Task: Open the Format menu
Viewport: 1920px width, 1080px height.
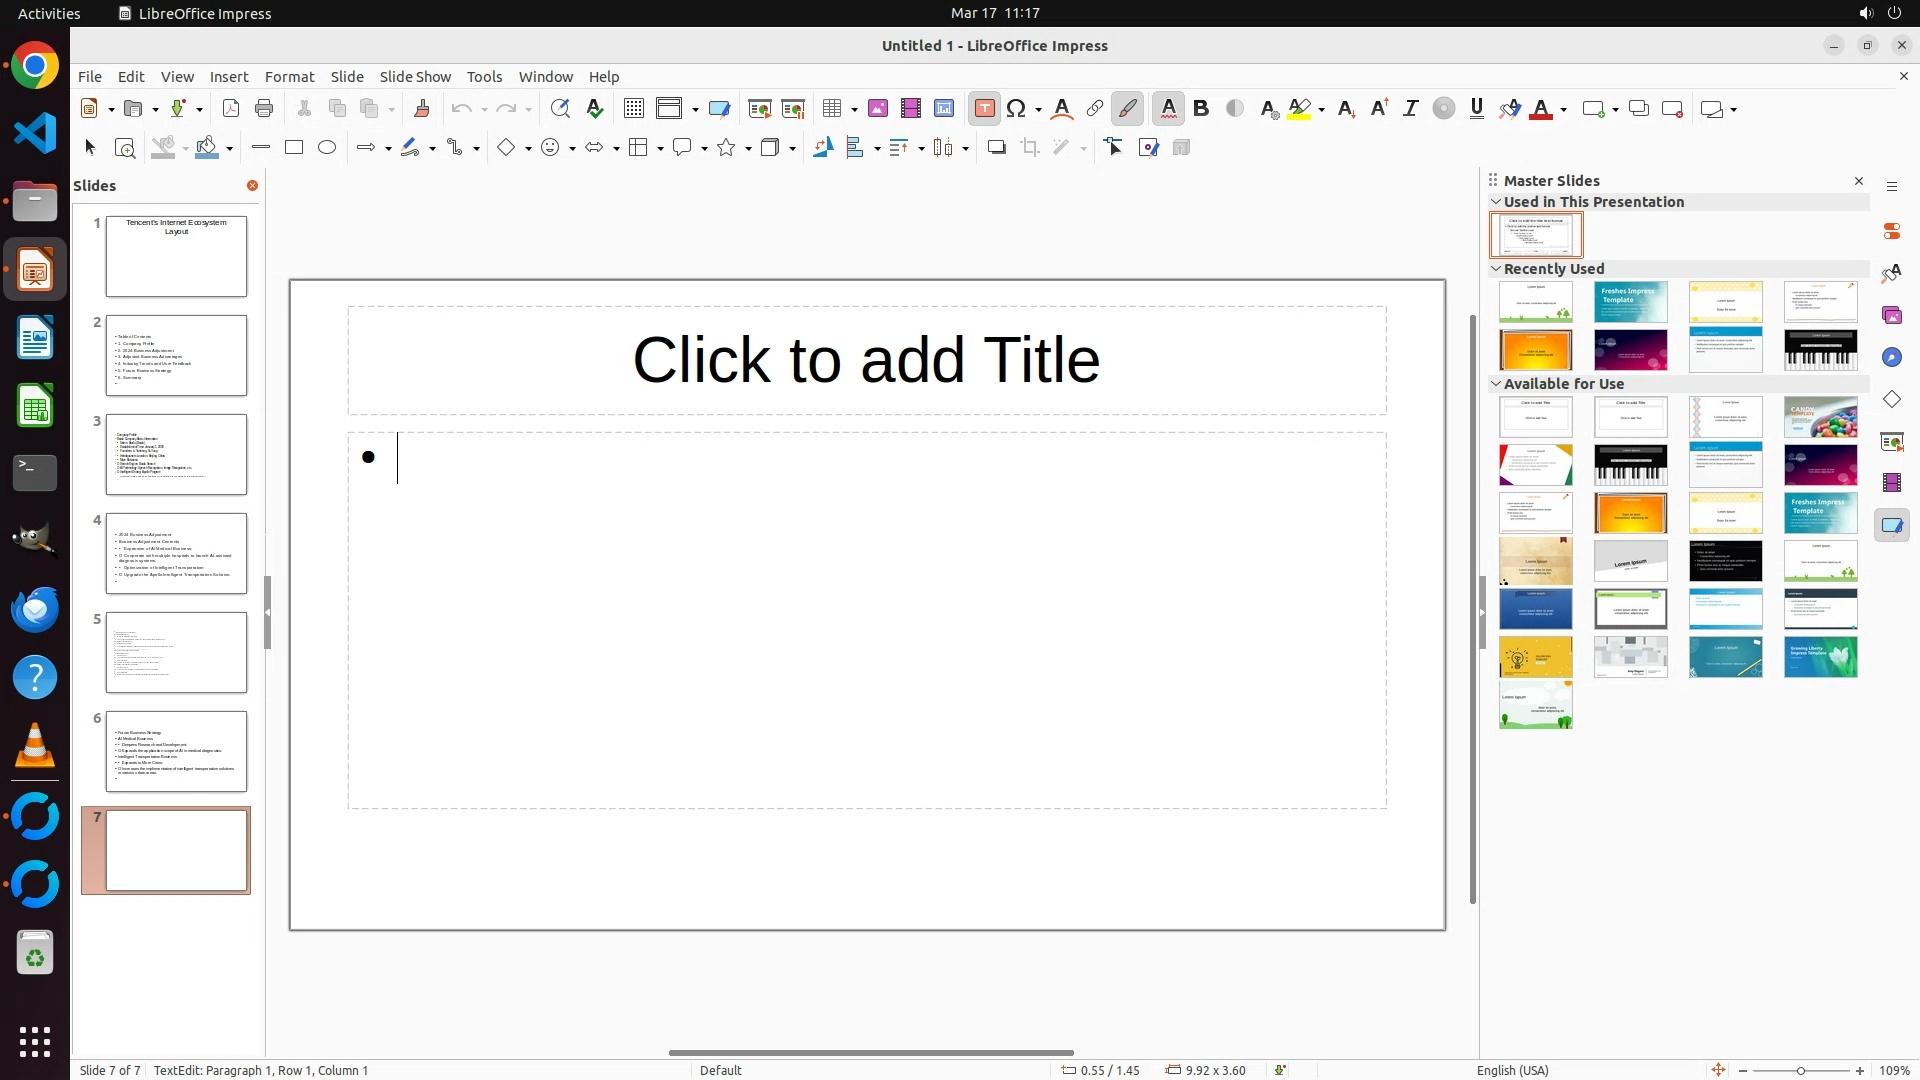Action: pyautogui.click(x=289, y=77)
